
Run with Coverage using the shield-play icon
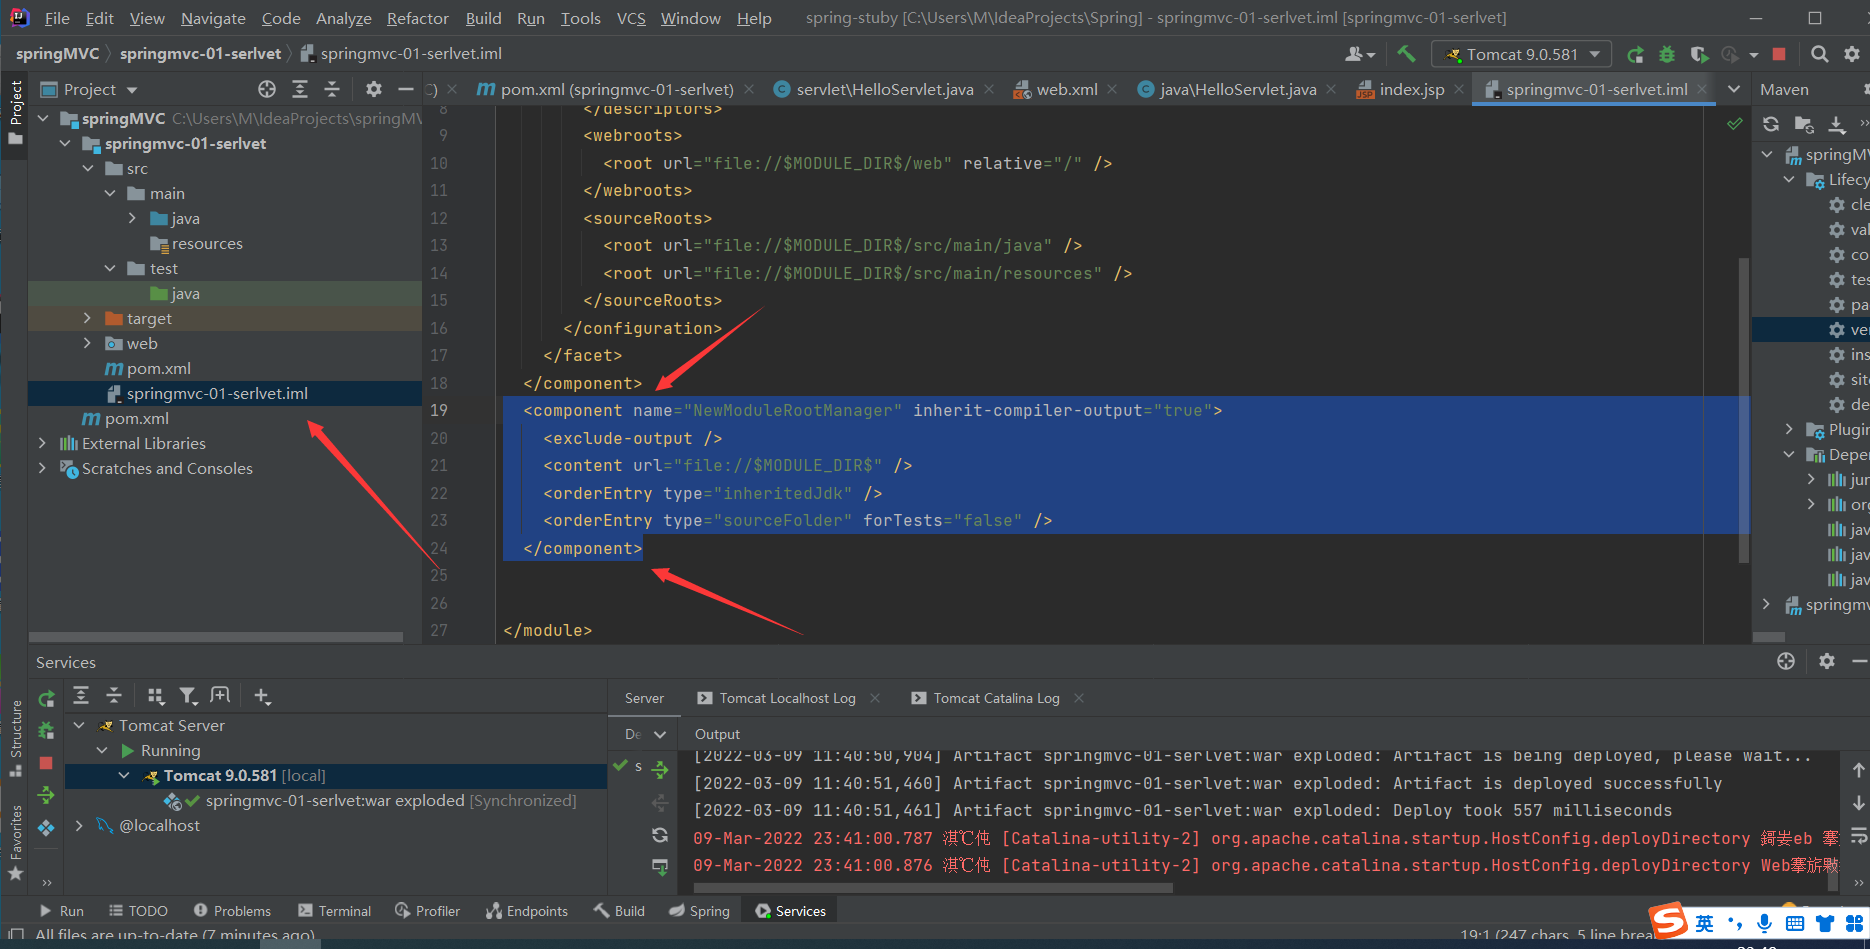[1700, 54]
